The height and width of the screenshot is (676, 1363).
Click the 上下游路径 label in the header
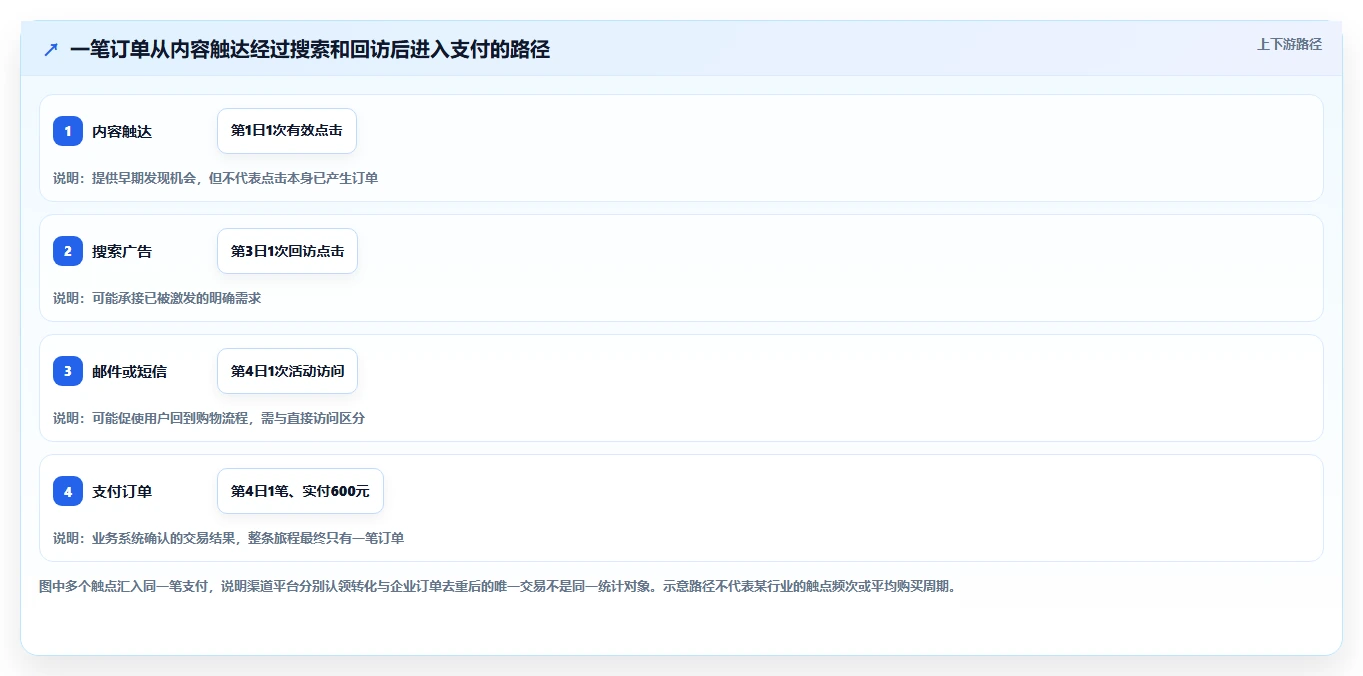point(1289,44)
